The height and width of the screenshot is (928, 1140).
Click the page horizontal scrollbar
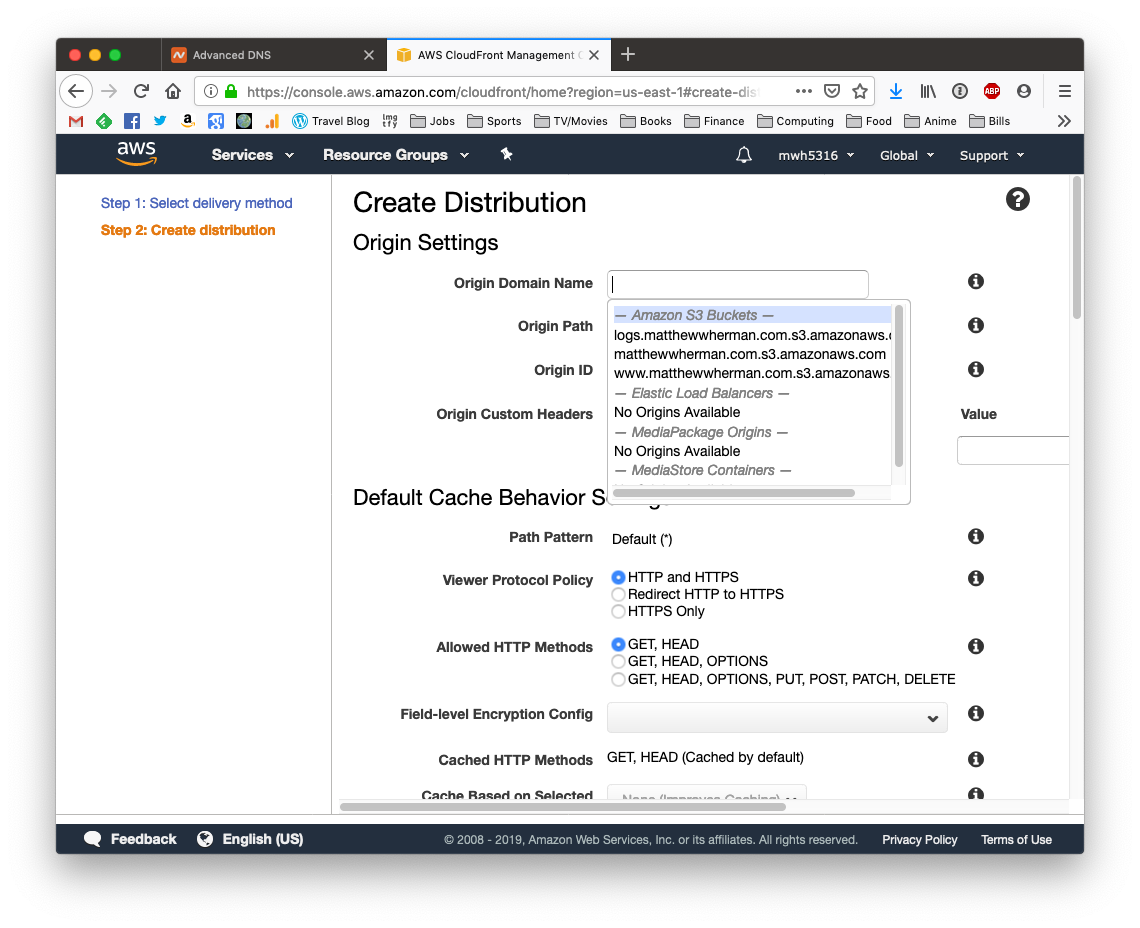coord(563,807)
